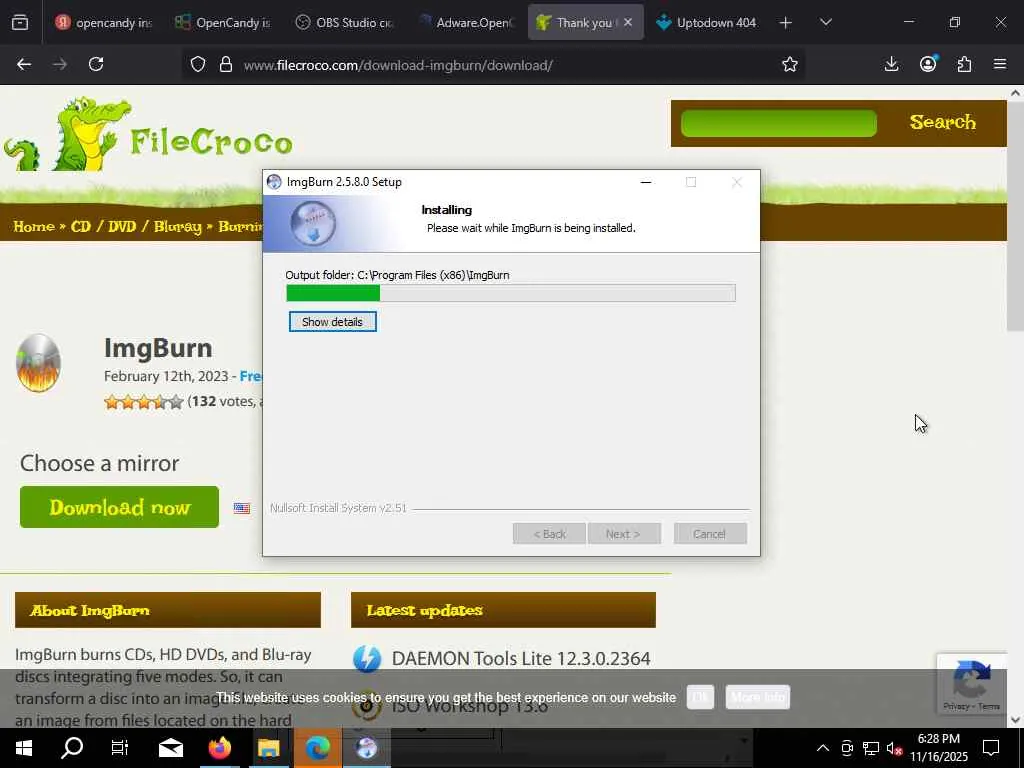Switch to the 'Adware.OpenC' tab
1024x768 pixels.
[x=466, y=23]
